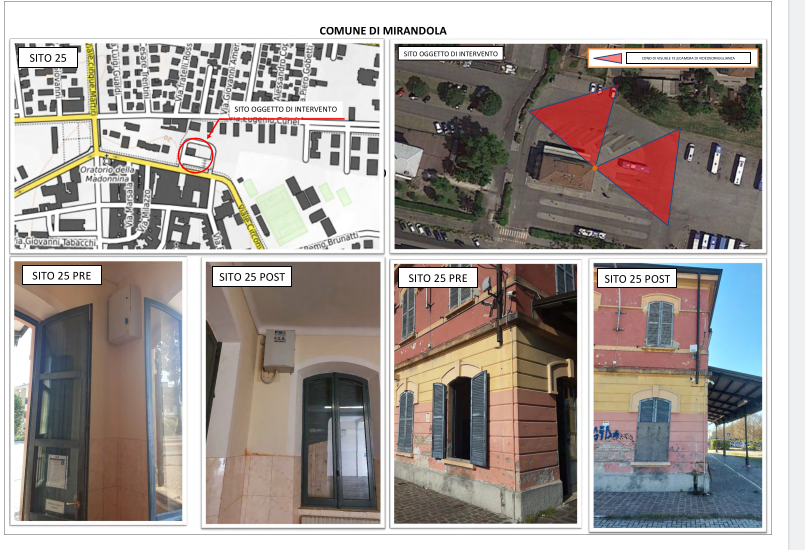Click the vertical scrollbar on the right edge
Screen dimensions: 805x550
click(x=797, y=275)
